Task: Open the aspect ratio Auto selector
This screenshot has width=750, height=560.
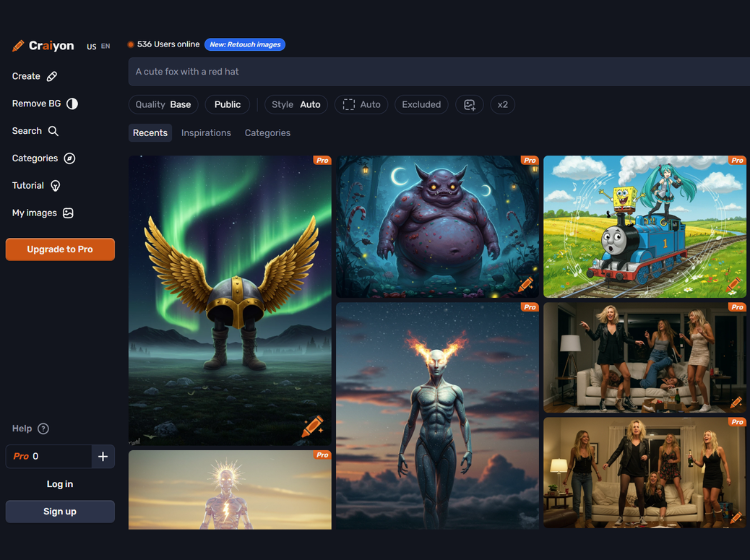Action: point(360,104)
